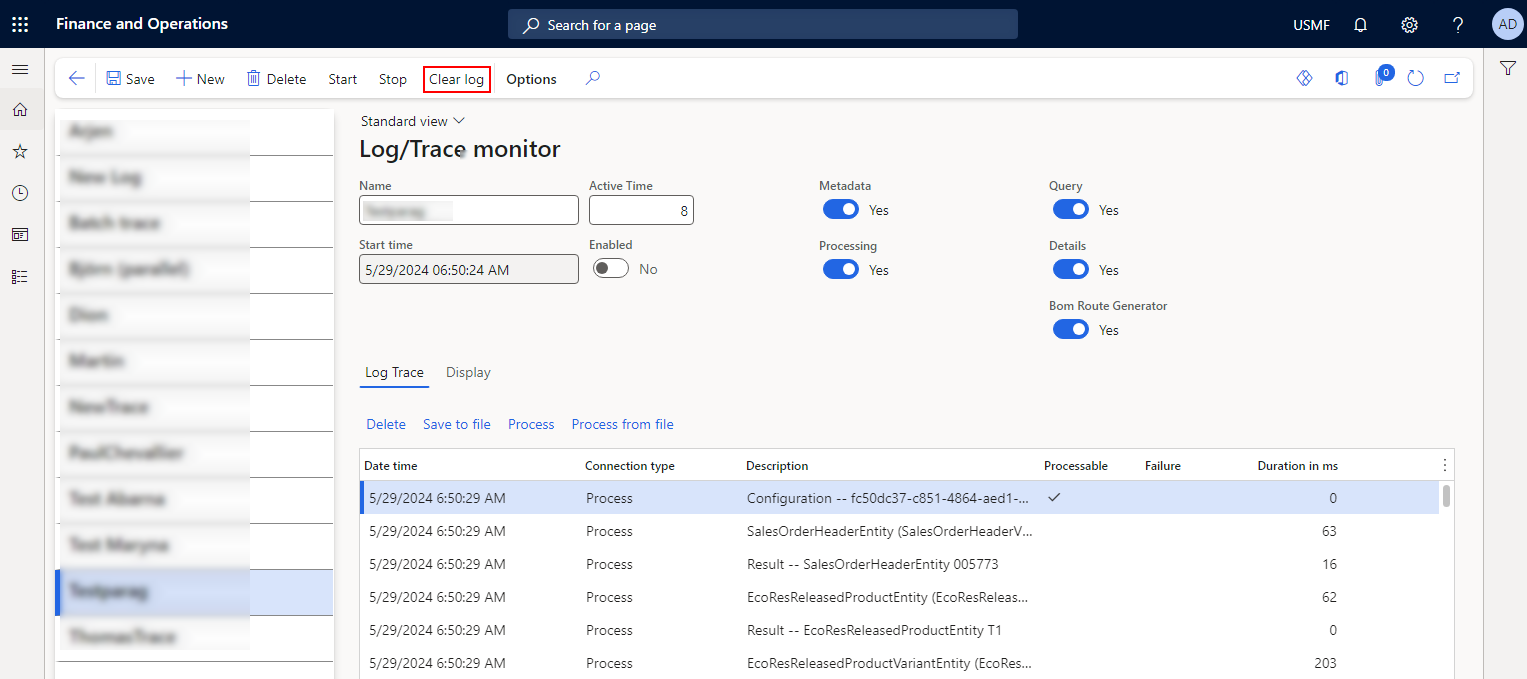
Task: Click the Start time field
Action: tap(469, 269)
